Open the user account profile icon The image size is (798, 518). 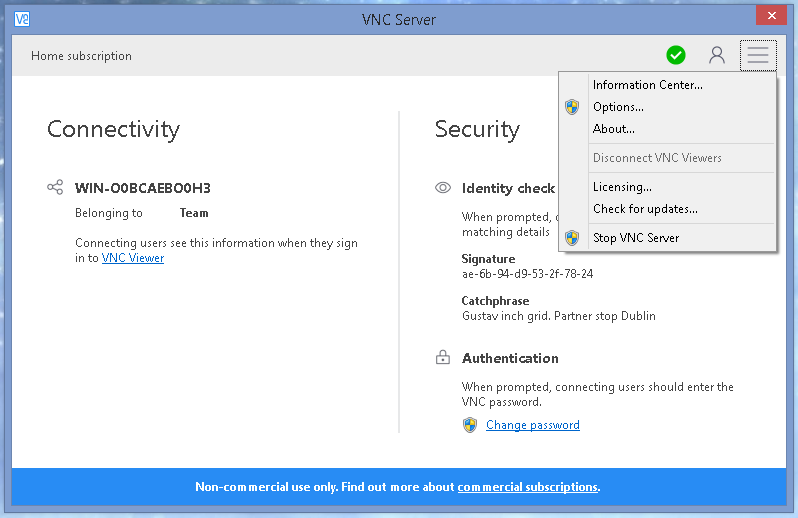(716, 55)
